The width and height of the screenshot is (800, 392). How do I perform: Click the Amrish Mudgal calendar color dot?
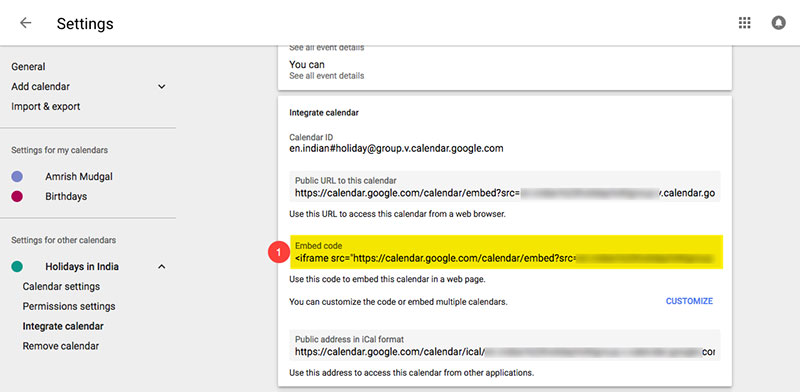click(x=17, y=177)
